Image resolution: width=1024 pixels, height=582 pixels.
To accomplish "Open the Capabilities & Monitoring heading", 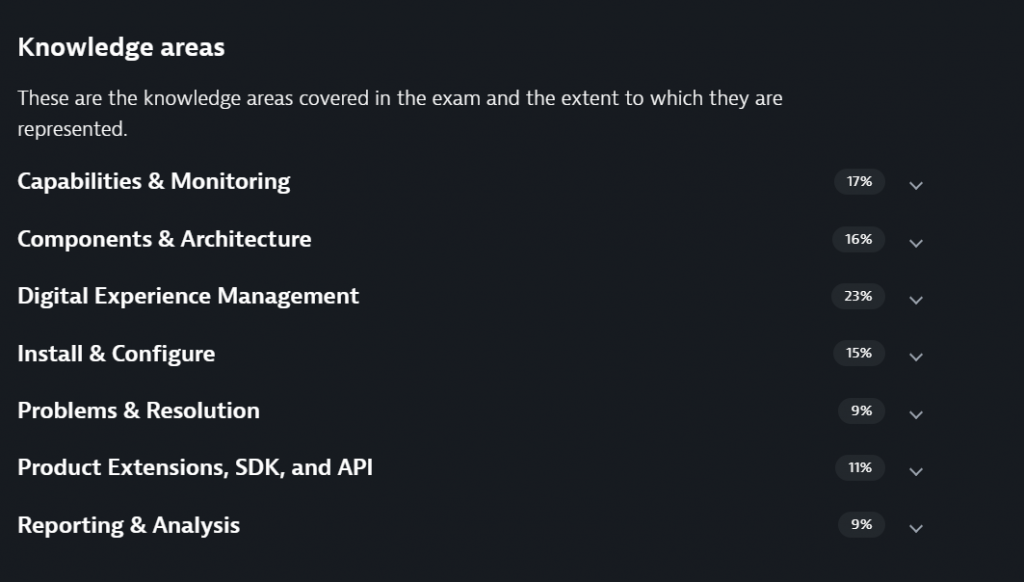I will [154, 181].
